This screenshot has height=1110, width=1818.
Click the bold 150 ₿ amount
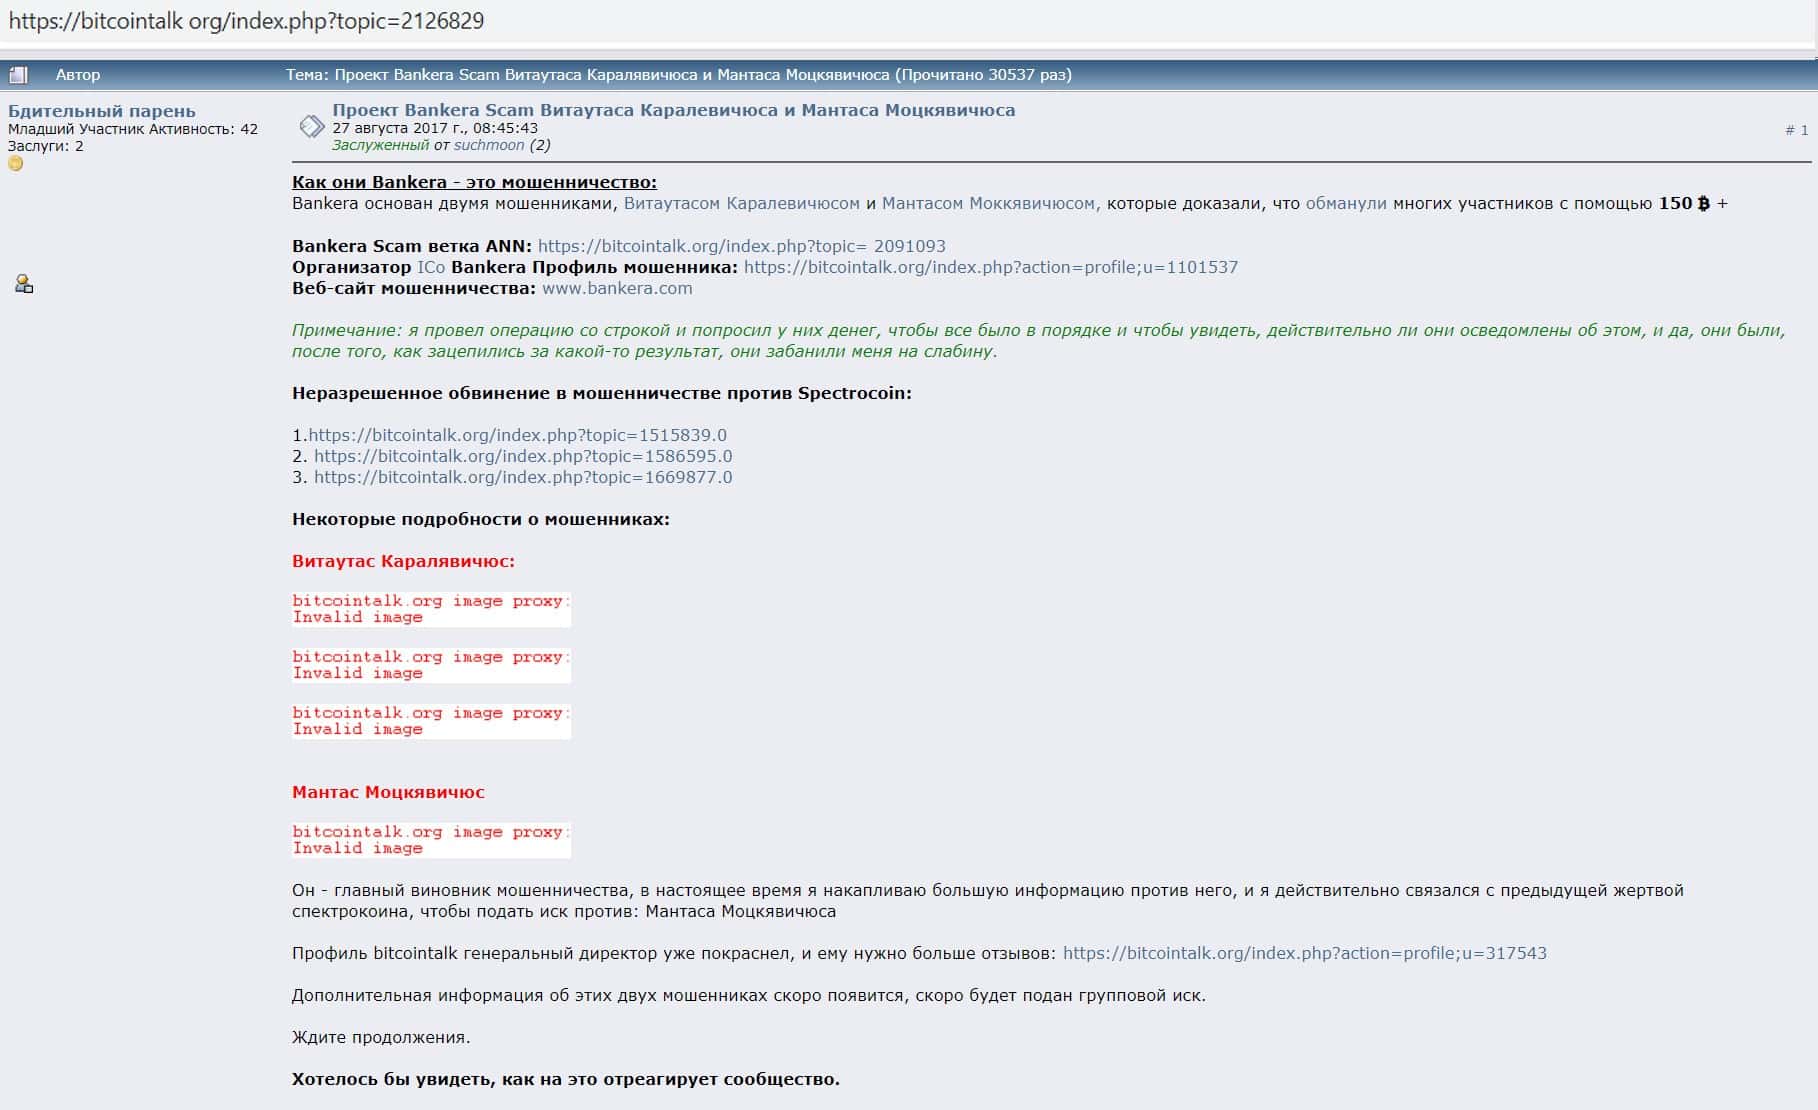click(1684, 203)
